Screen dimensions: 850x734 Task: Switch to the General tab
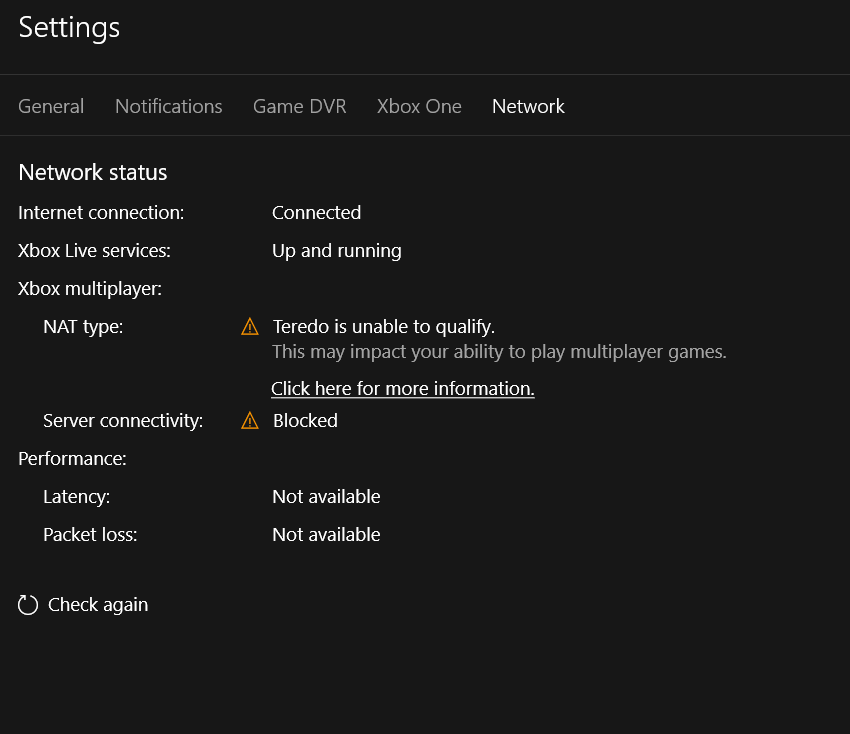click(51, 106)
